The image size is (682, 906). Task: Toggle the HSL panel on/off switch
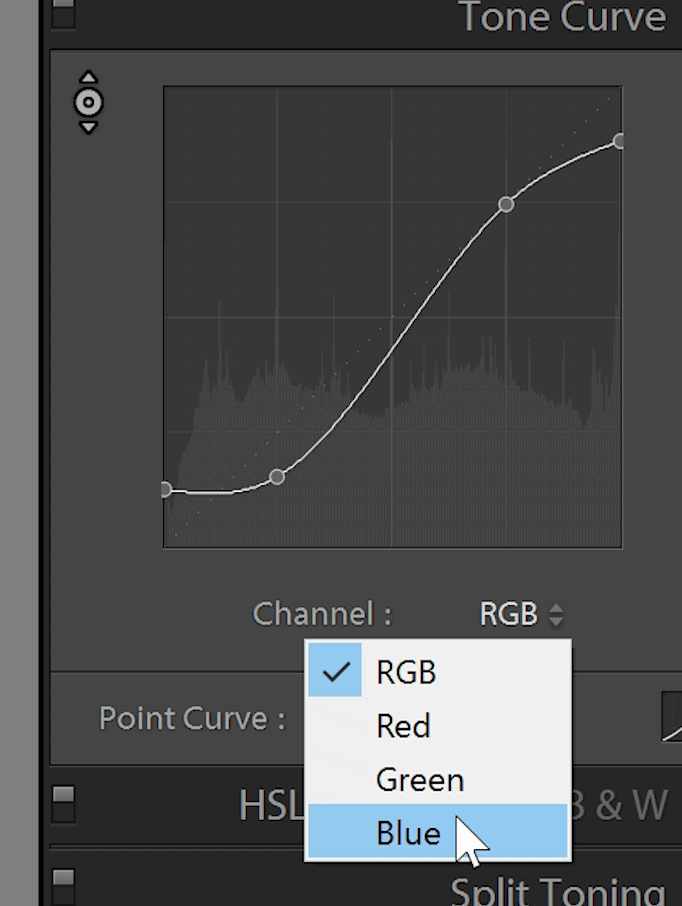click(63, 803)
